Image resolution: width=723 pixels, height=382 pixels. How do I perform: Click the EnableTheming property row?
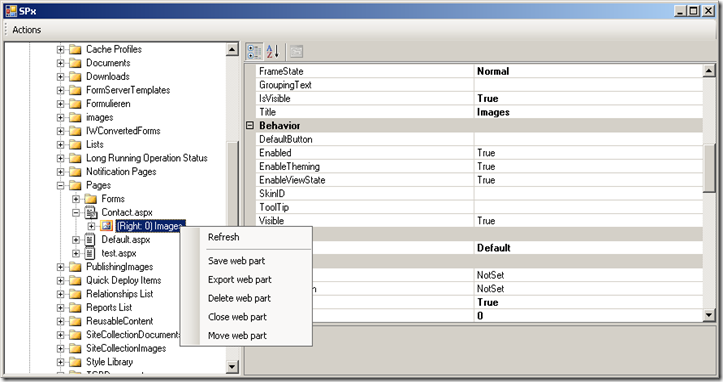pyautogui.click(x=480, y=167)
